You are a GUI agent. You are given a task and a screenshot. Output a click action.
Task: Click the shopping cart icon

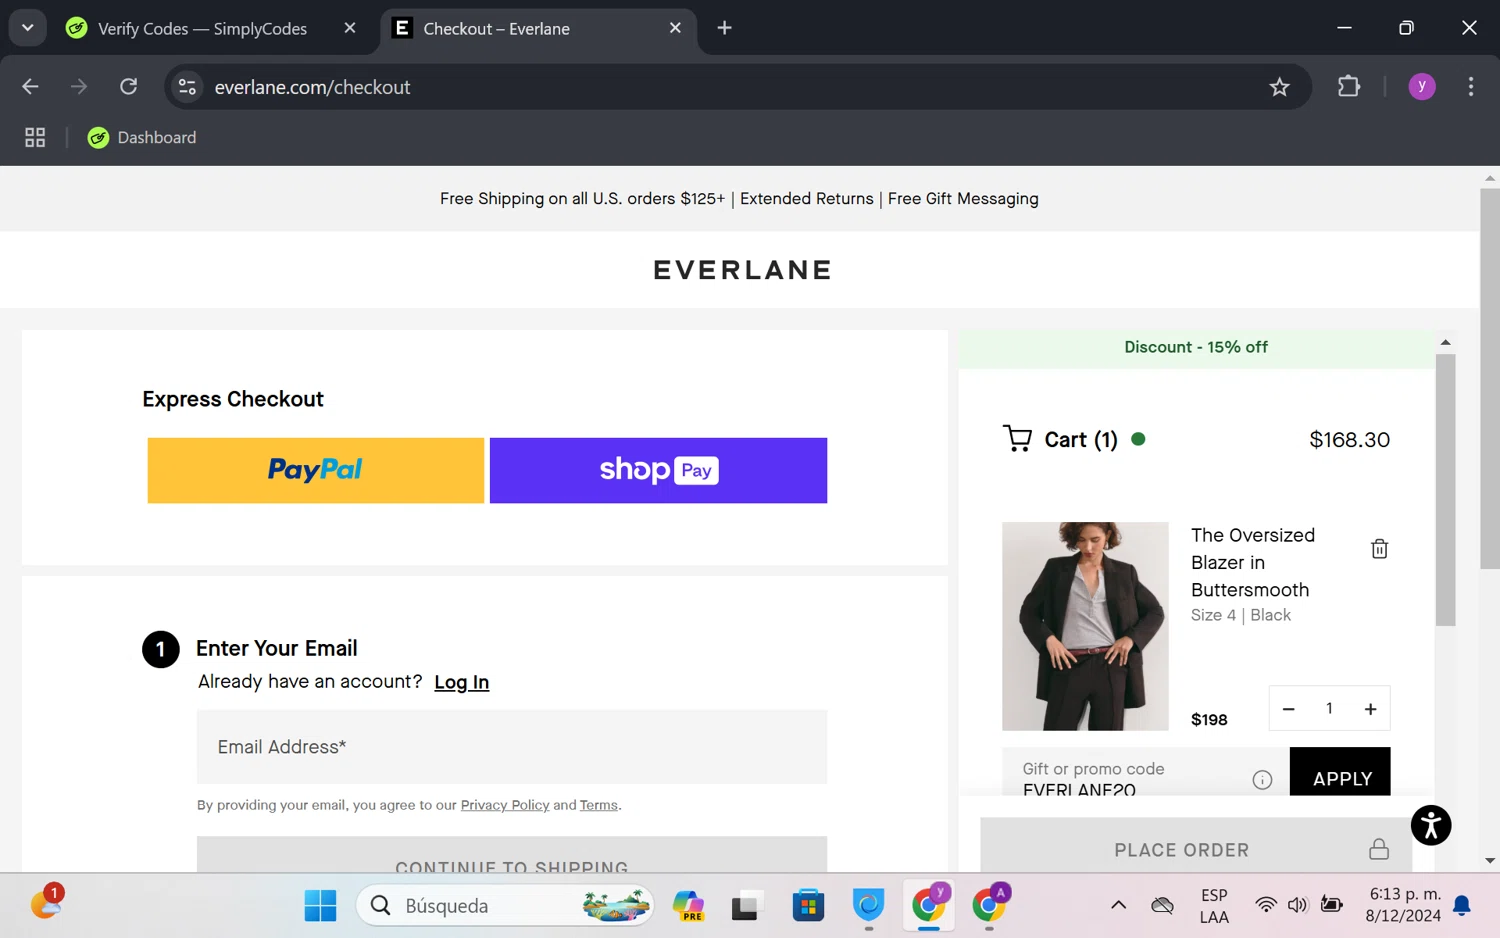1017,439
